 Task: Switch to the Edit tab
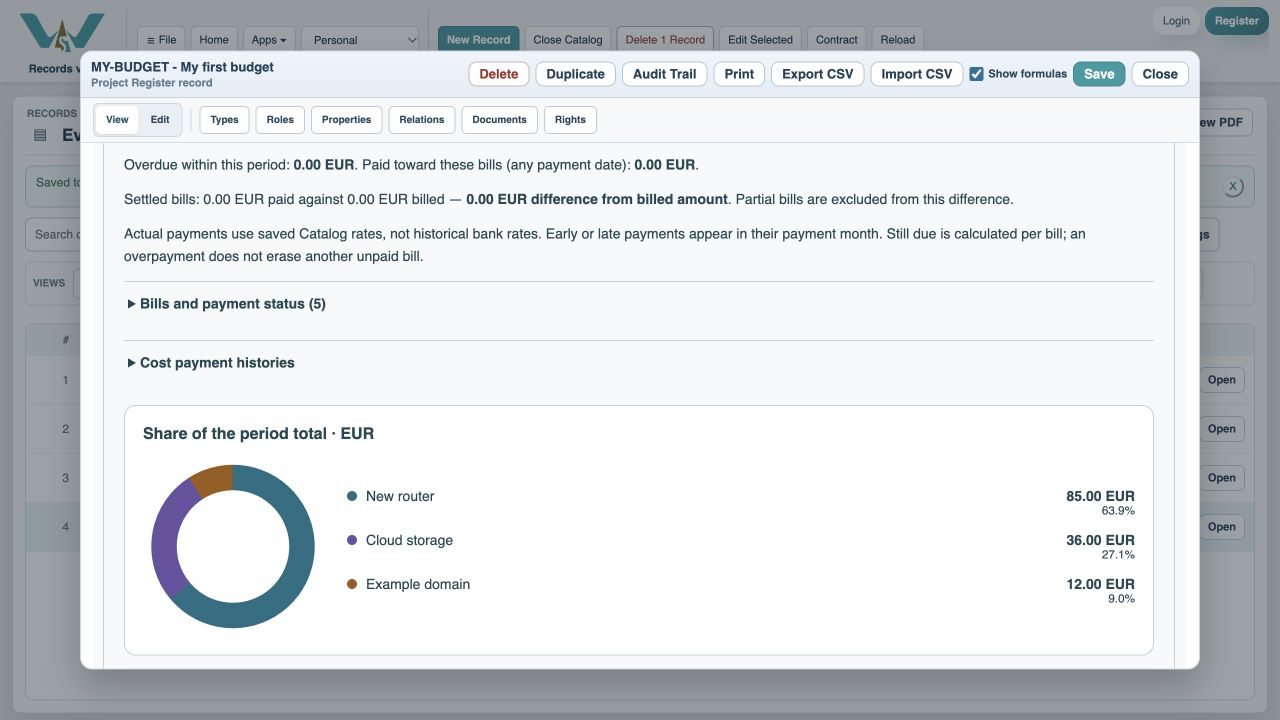[x=160, y=120]
